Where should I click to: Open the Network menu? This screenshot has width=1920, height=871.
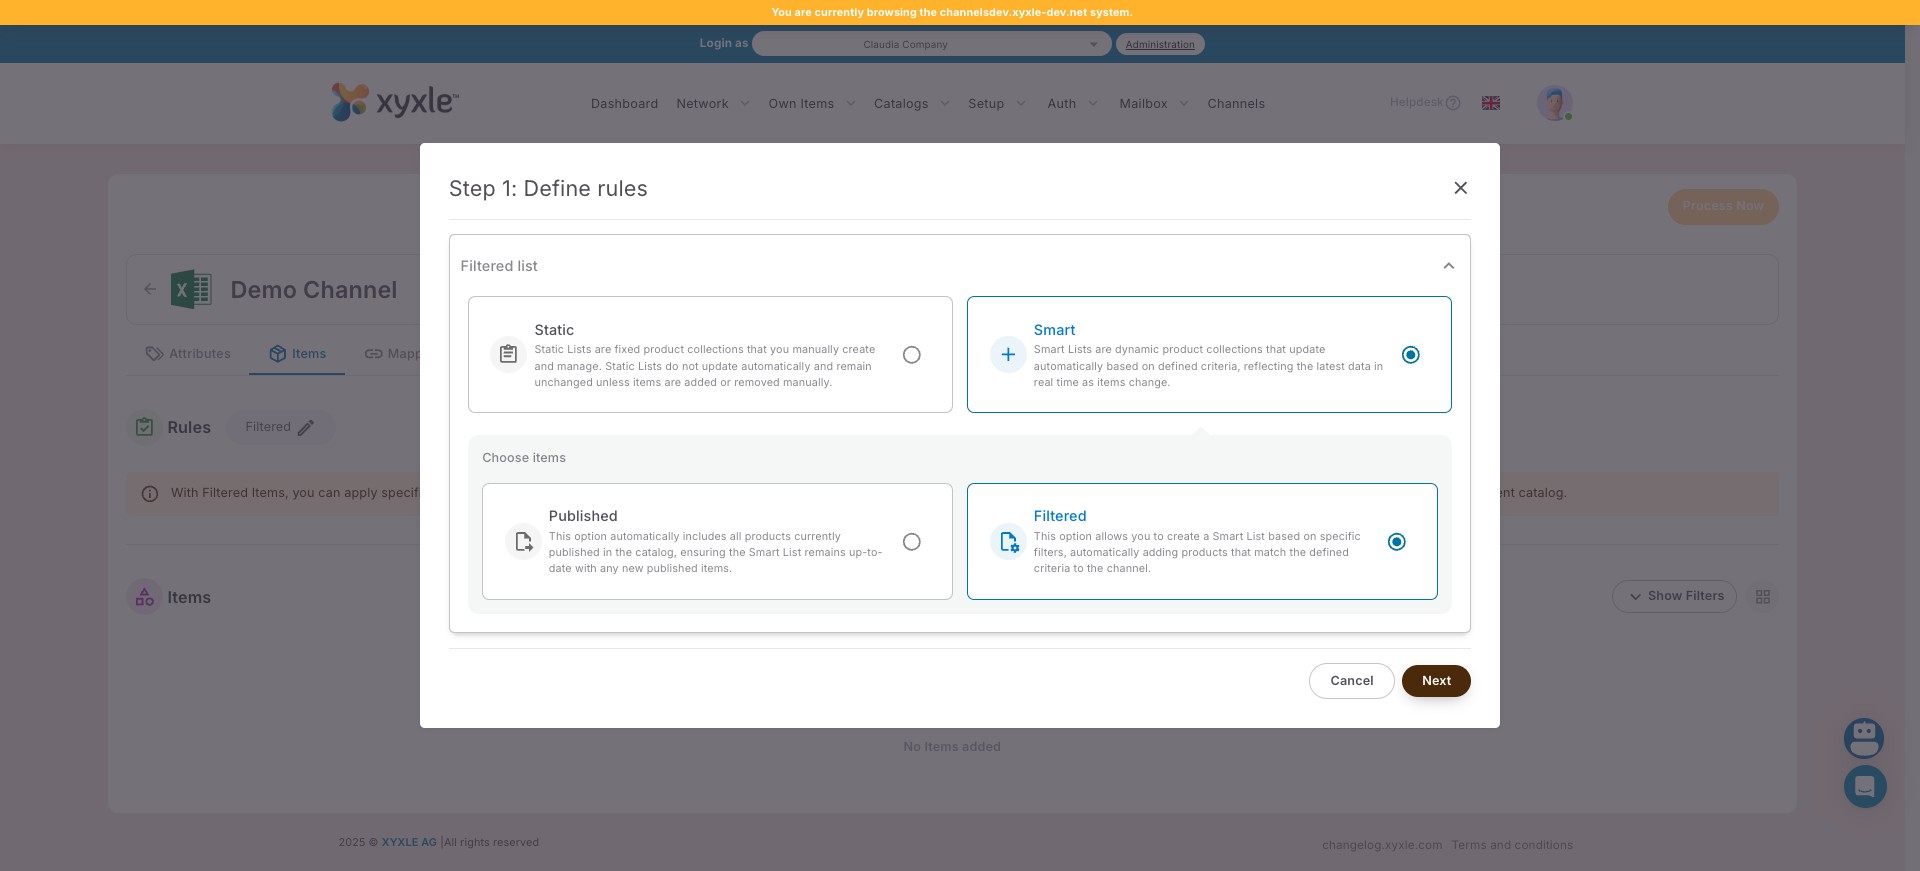coord(702,104)
